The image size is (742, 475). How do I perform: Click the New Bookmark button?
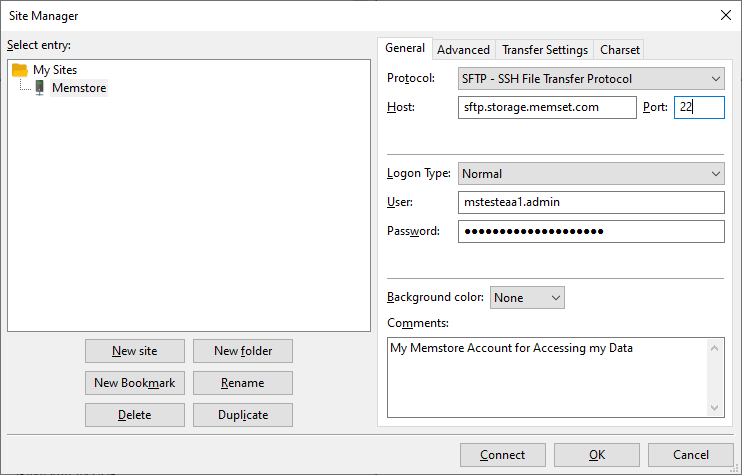pyautogui.click(x=135, y=383)
